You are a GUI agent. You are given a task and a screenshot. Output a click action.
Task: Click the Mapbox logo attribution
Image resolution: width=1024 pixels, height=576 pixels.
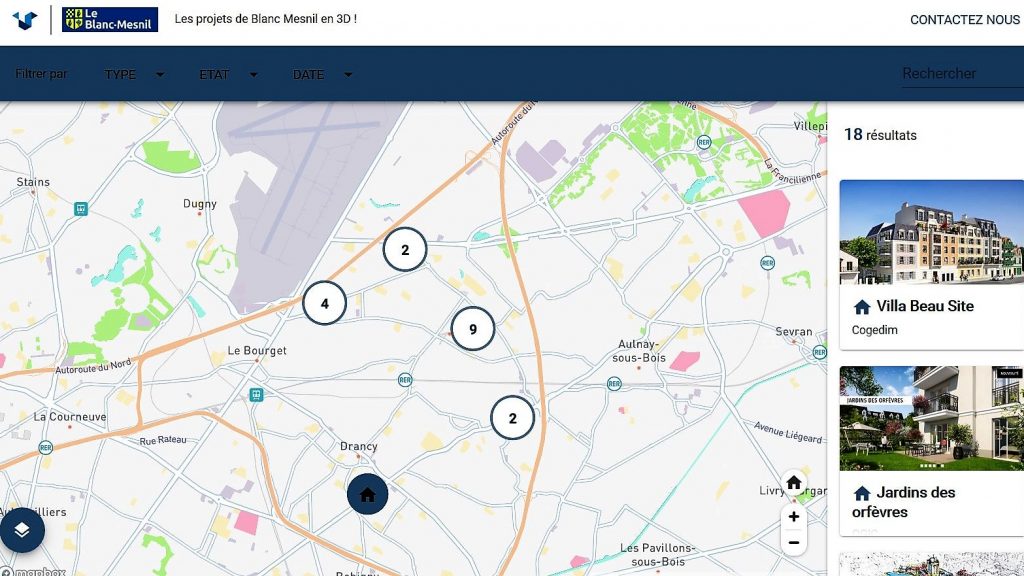tap(33, 571)
